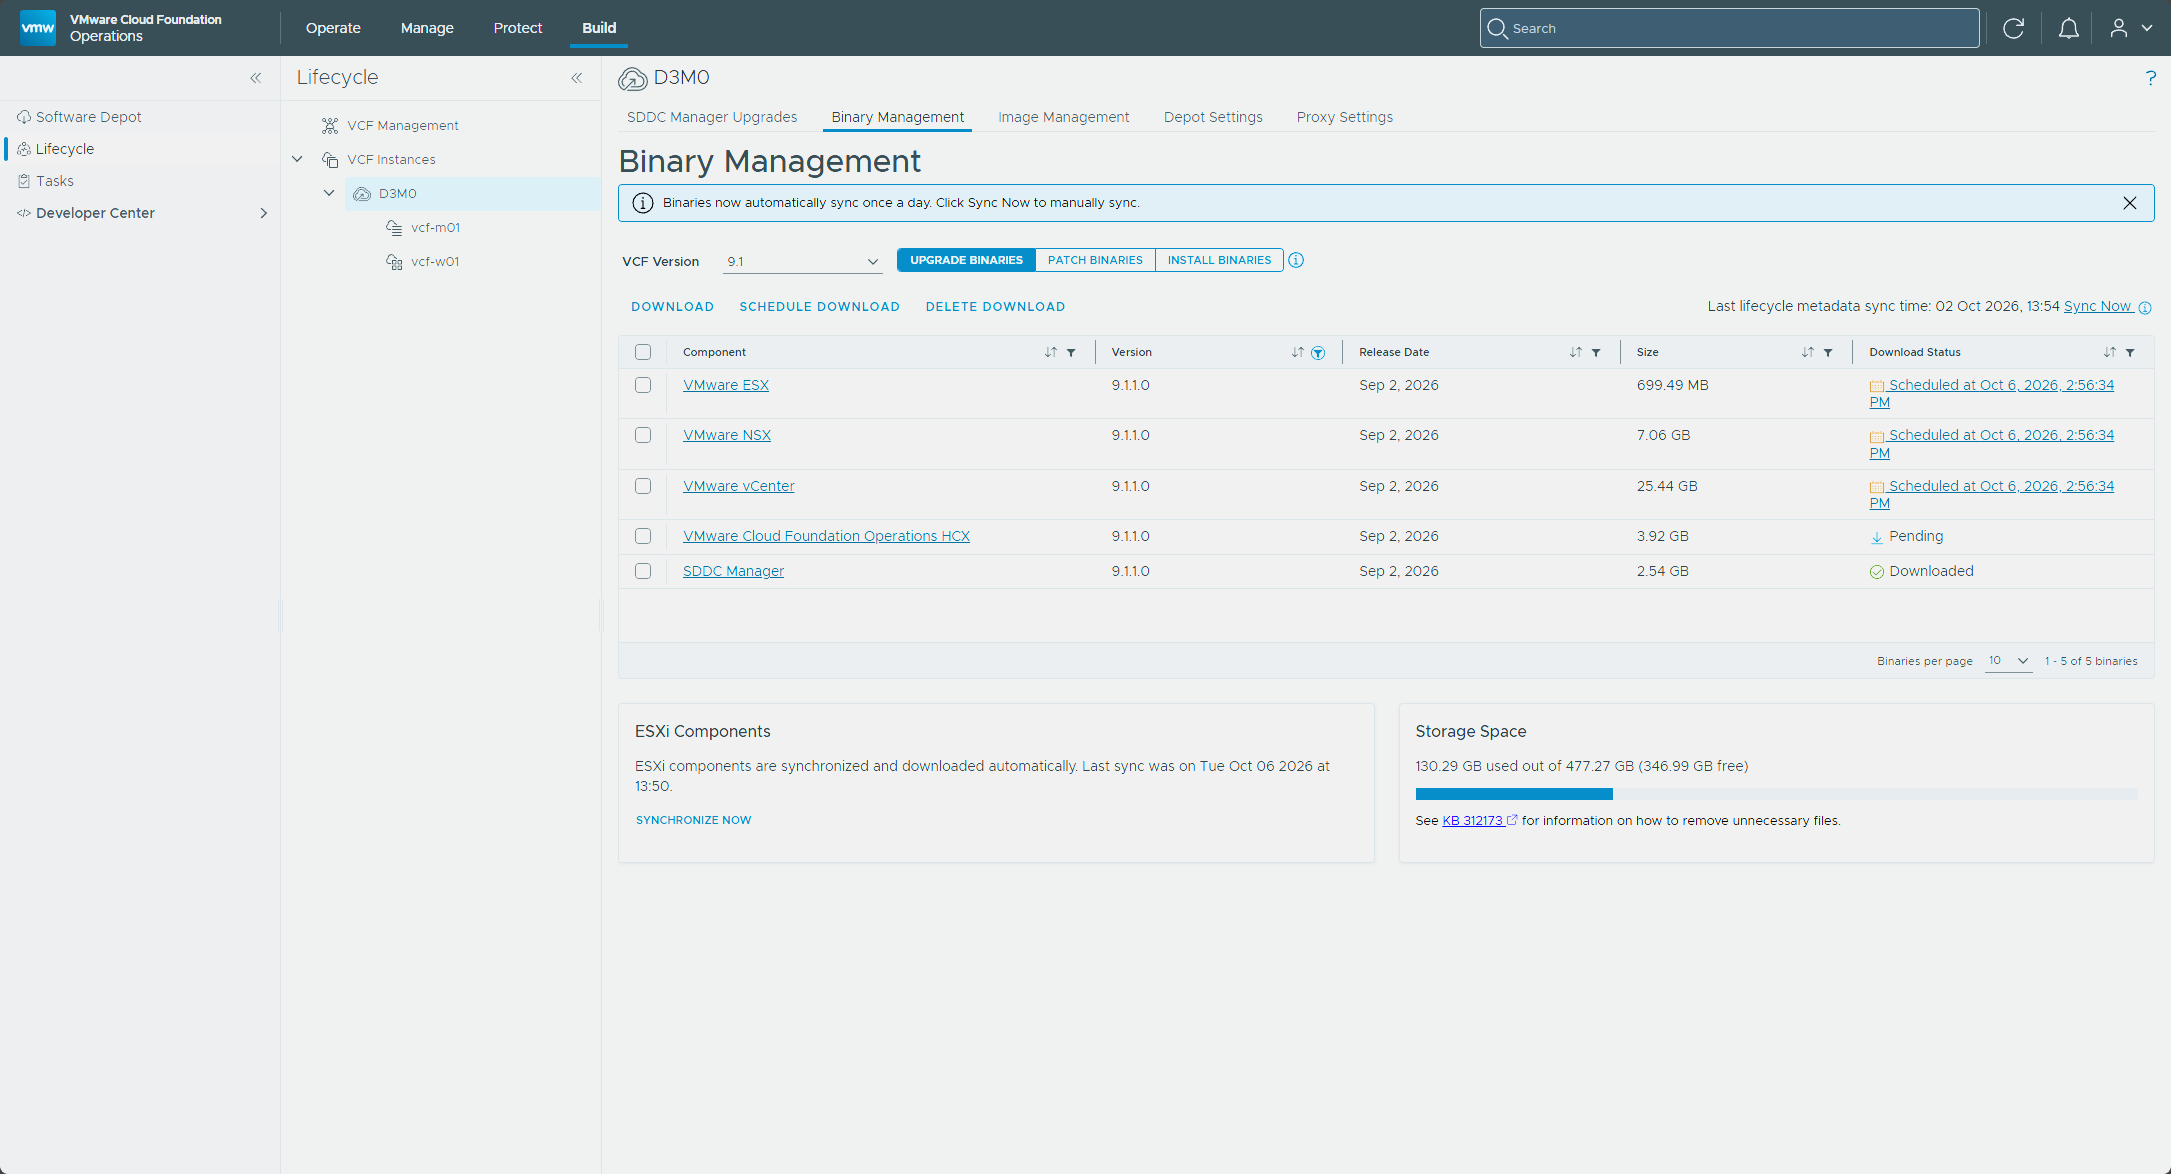Click the active Version filter icon

pos(1318,352)
